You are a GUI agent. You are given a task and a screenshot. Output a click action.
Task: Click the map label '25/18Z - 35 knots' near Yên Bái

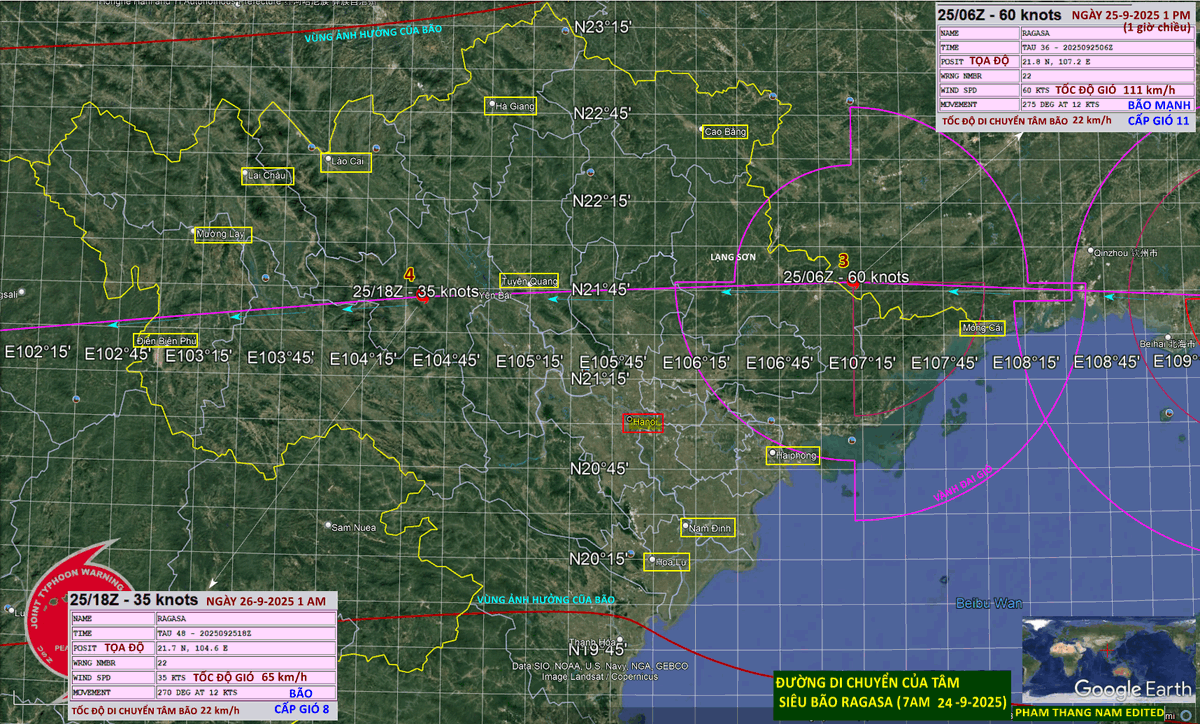416,291
